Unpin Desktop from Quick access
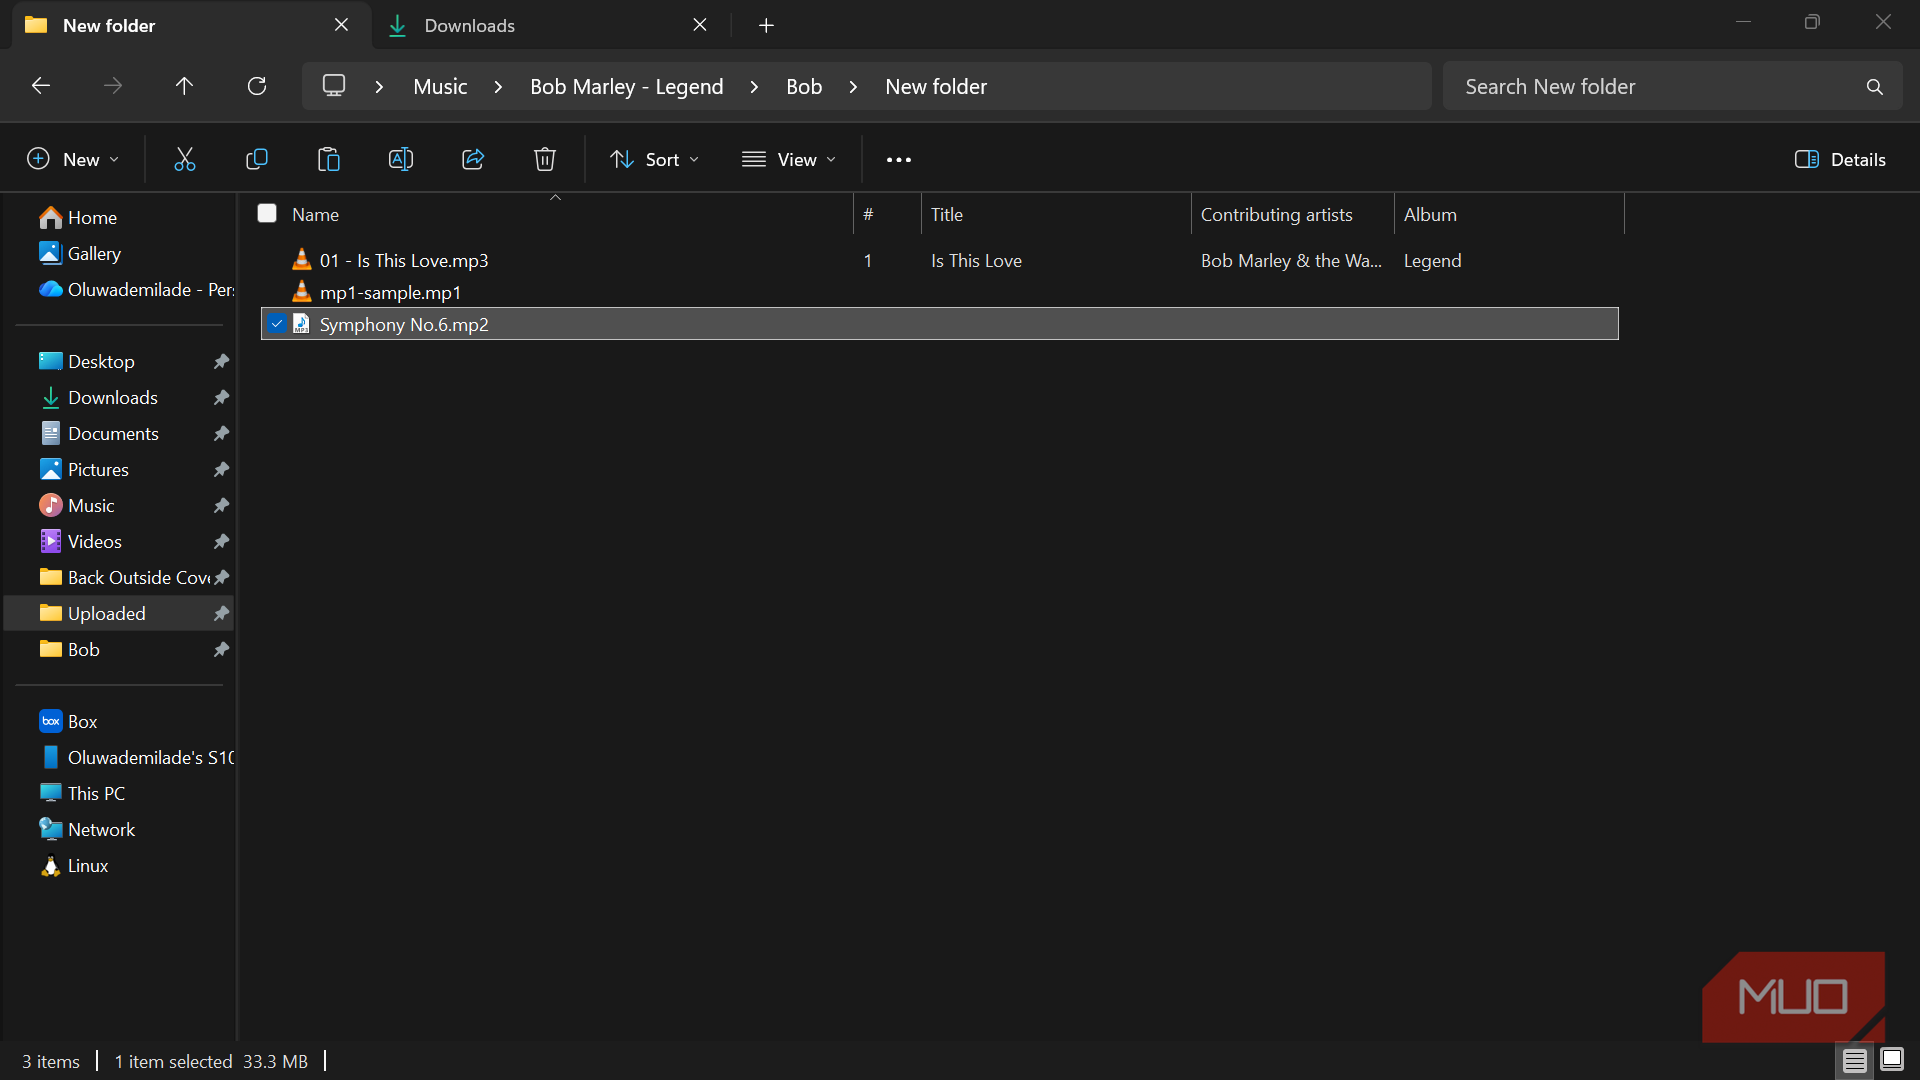 [x=221, y=361]
